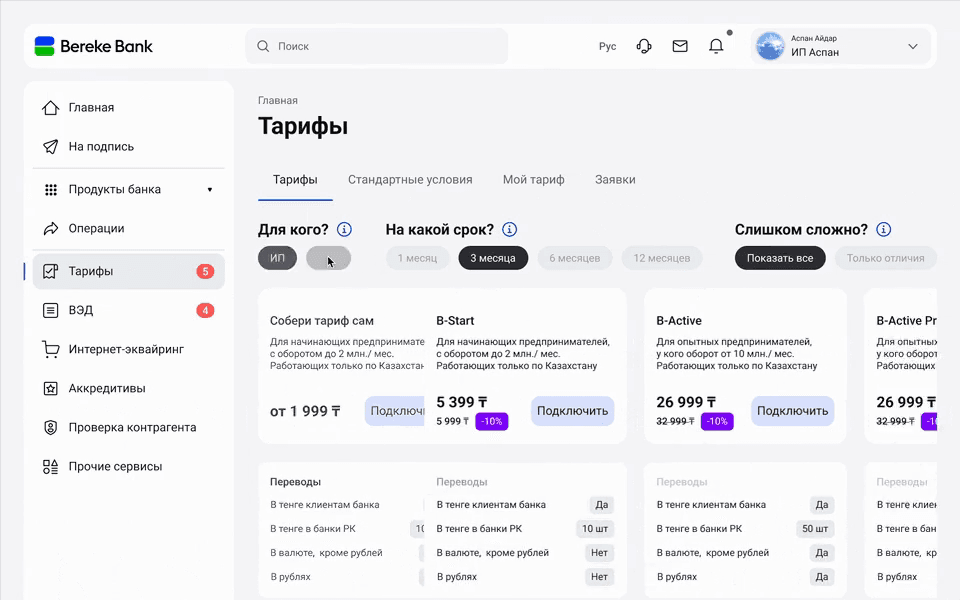The height and width of the screenshot is (600, 960).
Task: Open the Рус language selector
Action: coord(607,47)
